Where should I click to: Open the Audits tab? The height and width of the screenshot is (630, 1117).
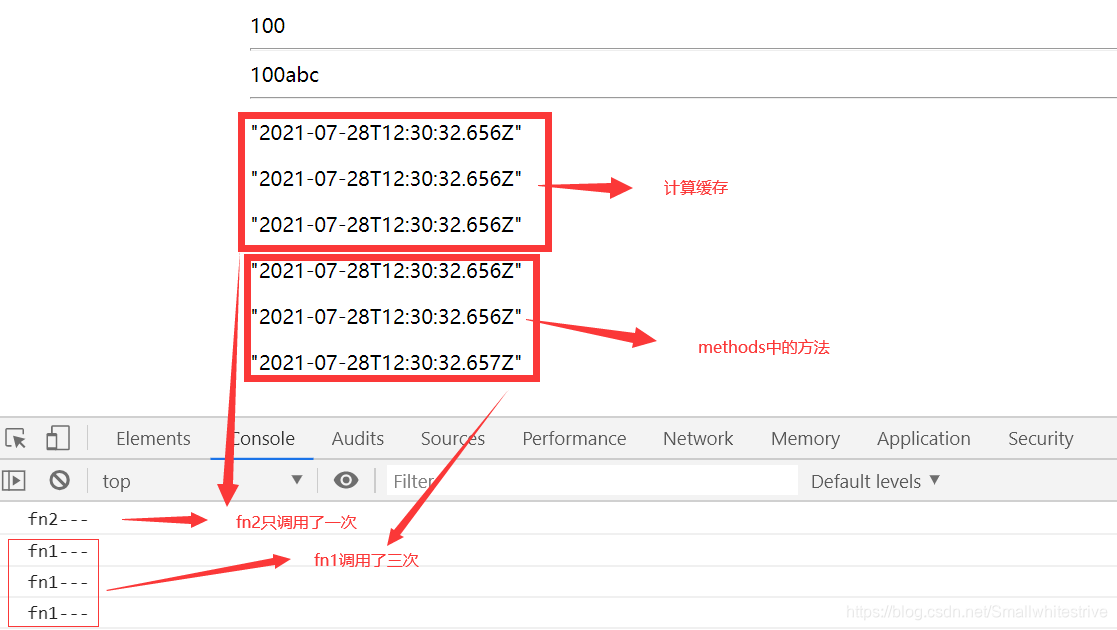[x=358, y=439]
